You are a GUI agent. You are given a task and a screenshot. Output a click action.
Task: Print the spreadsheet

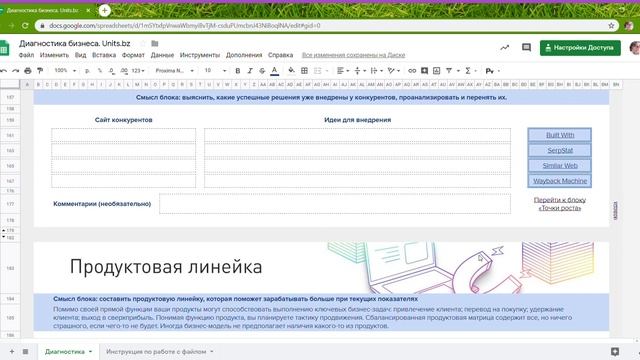[x=28, y=71]
